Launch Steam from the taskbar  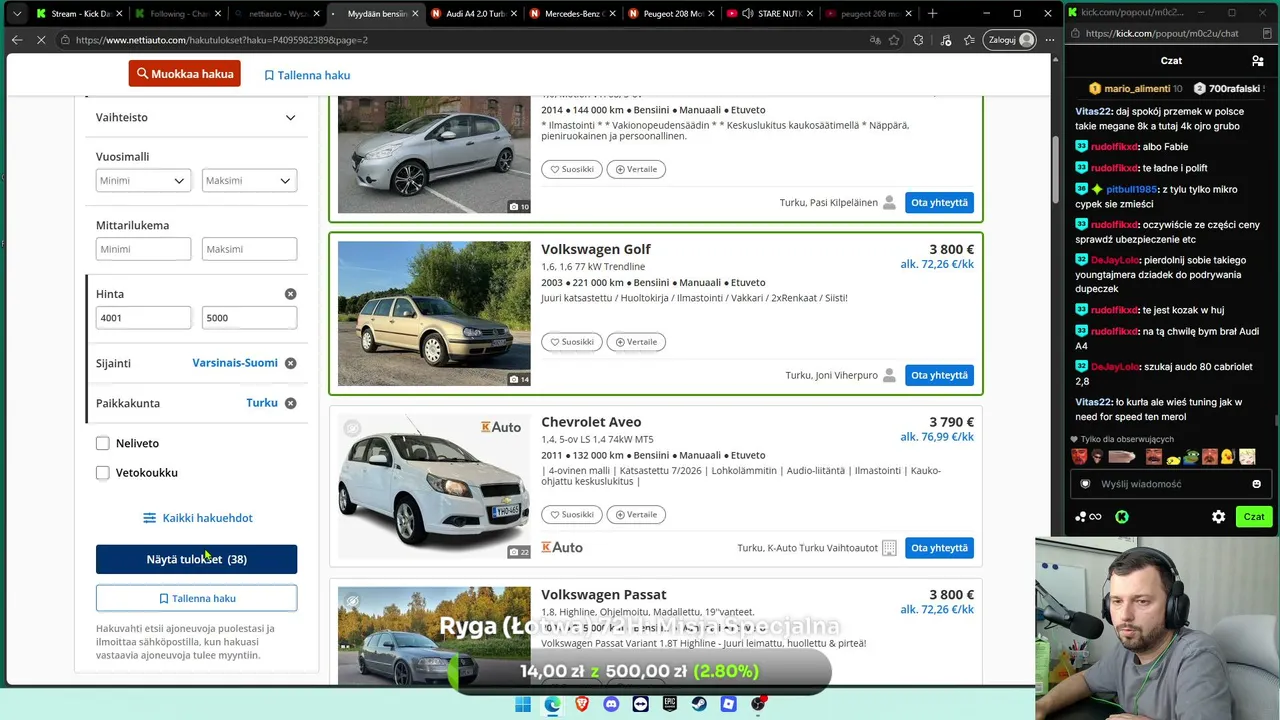(x=699, y=704)
